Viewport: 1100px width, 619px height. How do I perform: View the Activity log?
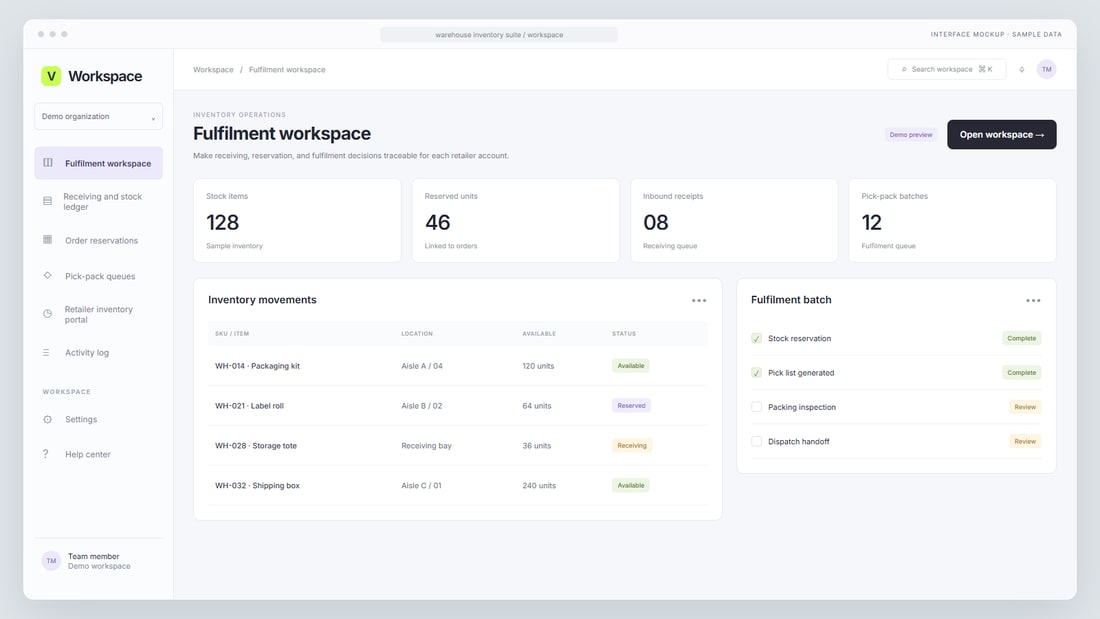(x=98, y=352)
